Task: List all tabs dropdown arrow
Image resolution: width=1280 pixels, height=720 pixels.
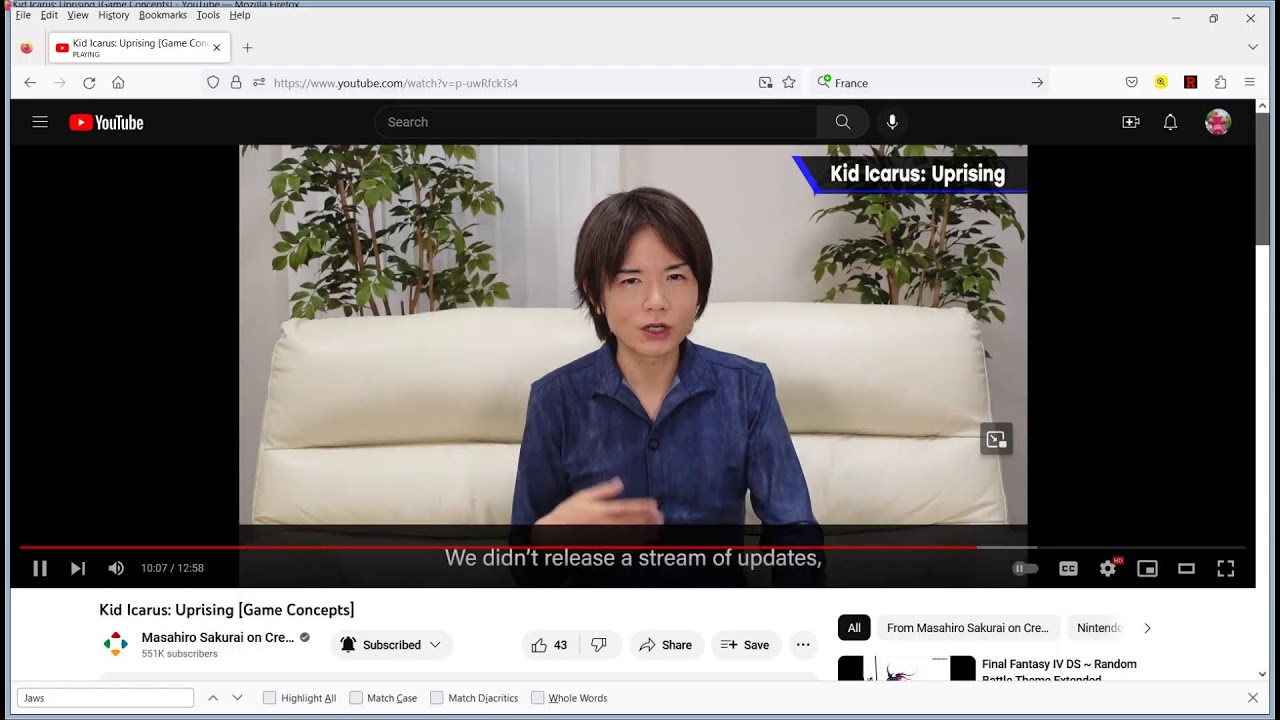Action: (x=1253, y=47)
